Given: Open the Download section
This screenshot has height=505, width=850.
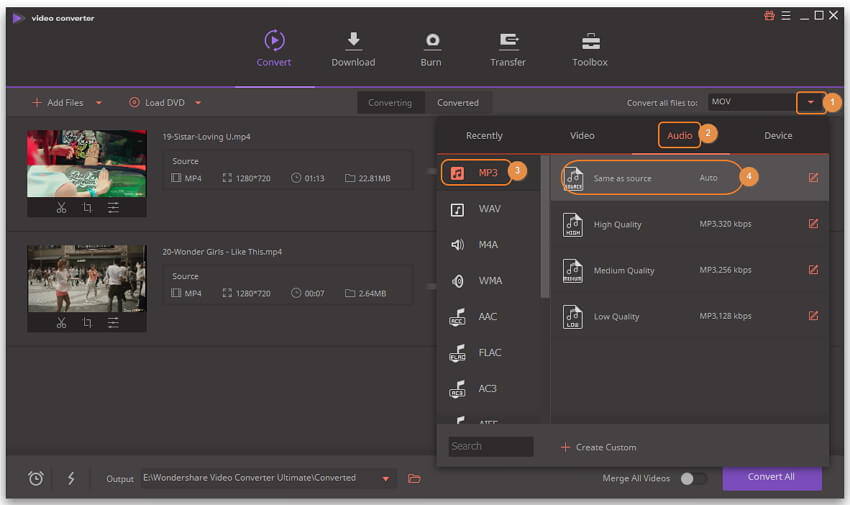Looking at the screenshot, I should pyautogui.click(x=353, y=49).
